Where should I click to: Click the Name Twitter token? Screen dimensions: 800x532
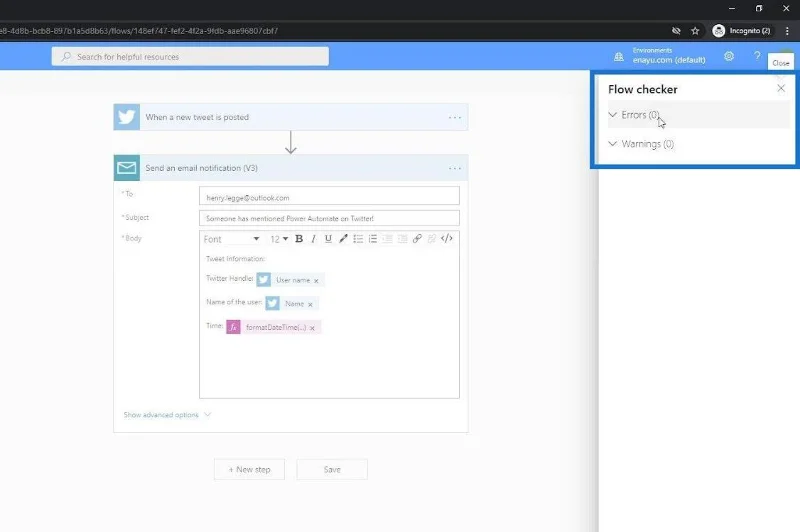coord(292,303)
